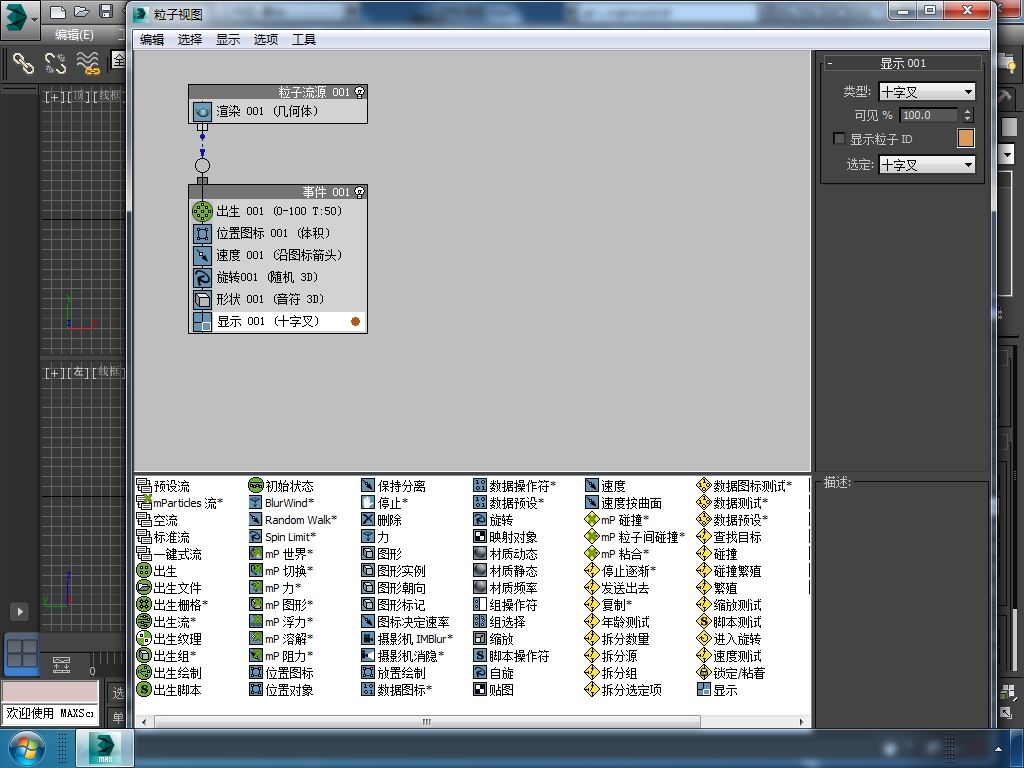Screen dimensions: 1024x768
Task: Pick 脚本测试 from the depot
Action: (729, 622)
